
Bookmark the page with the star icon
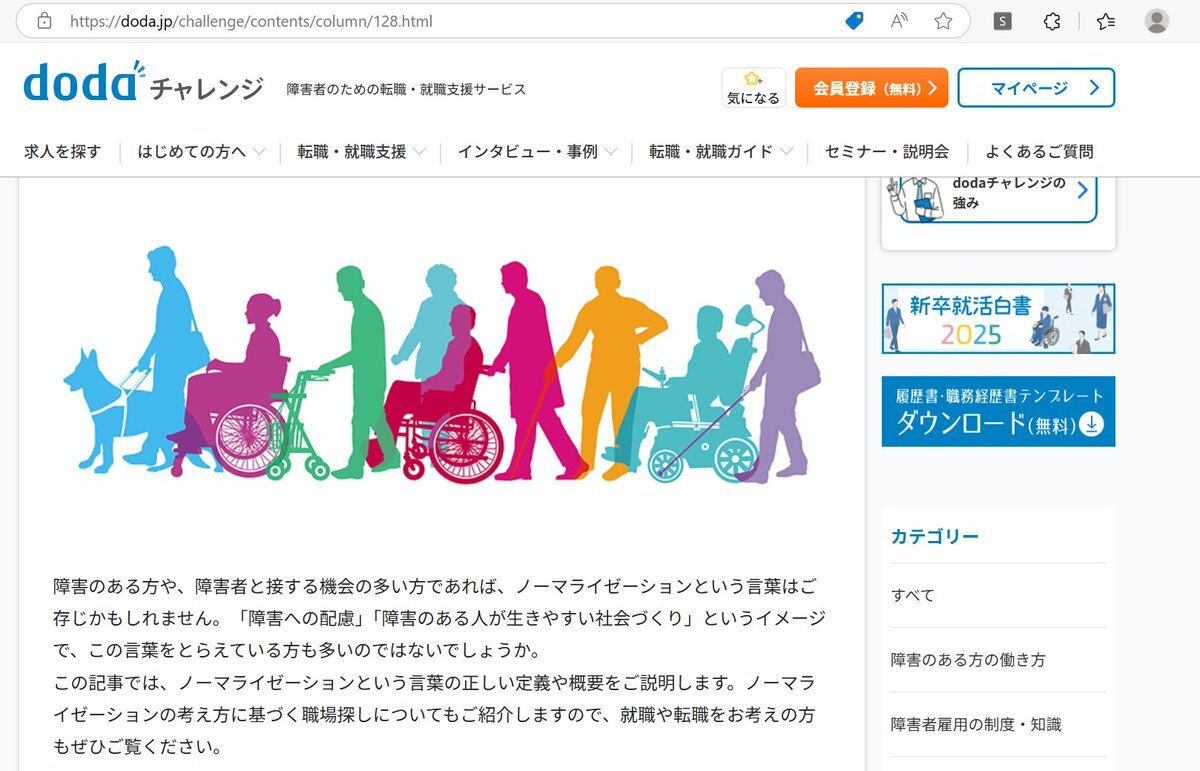[943, 21]
